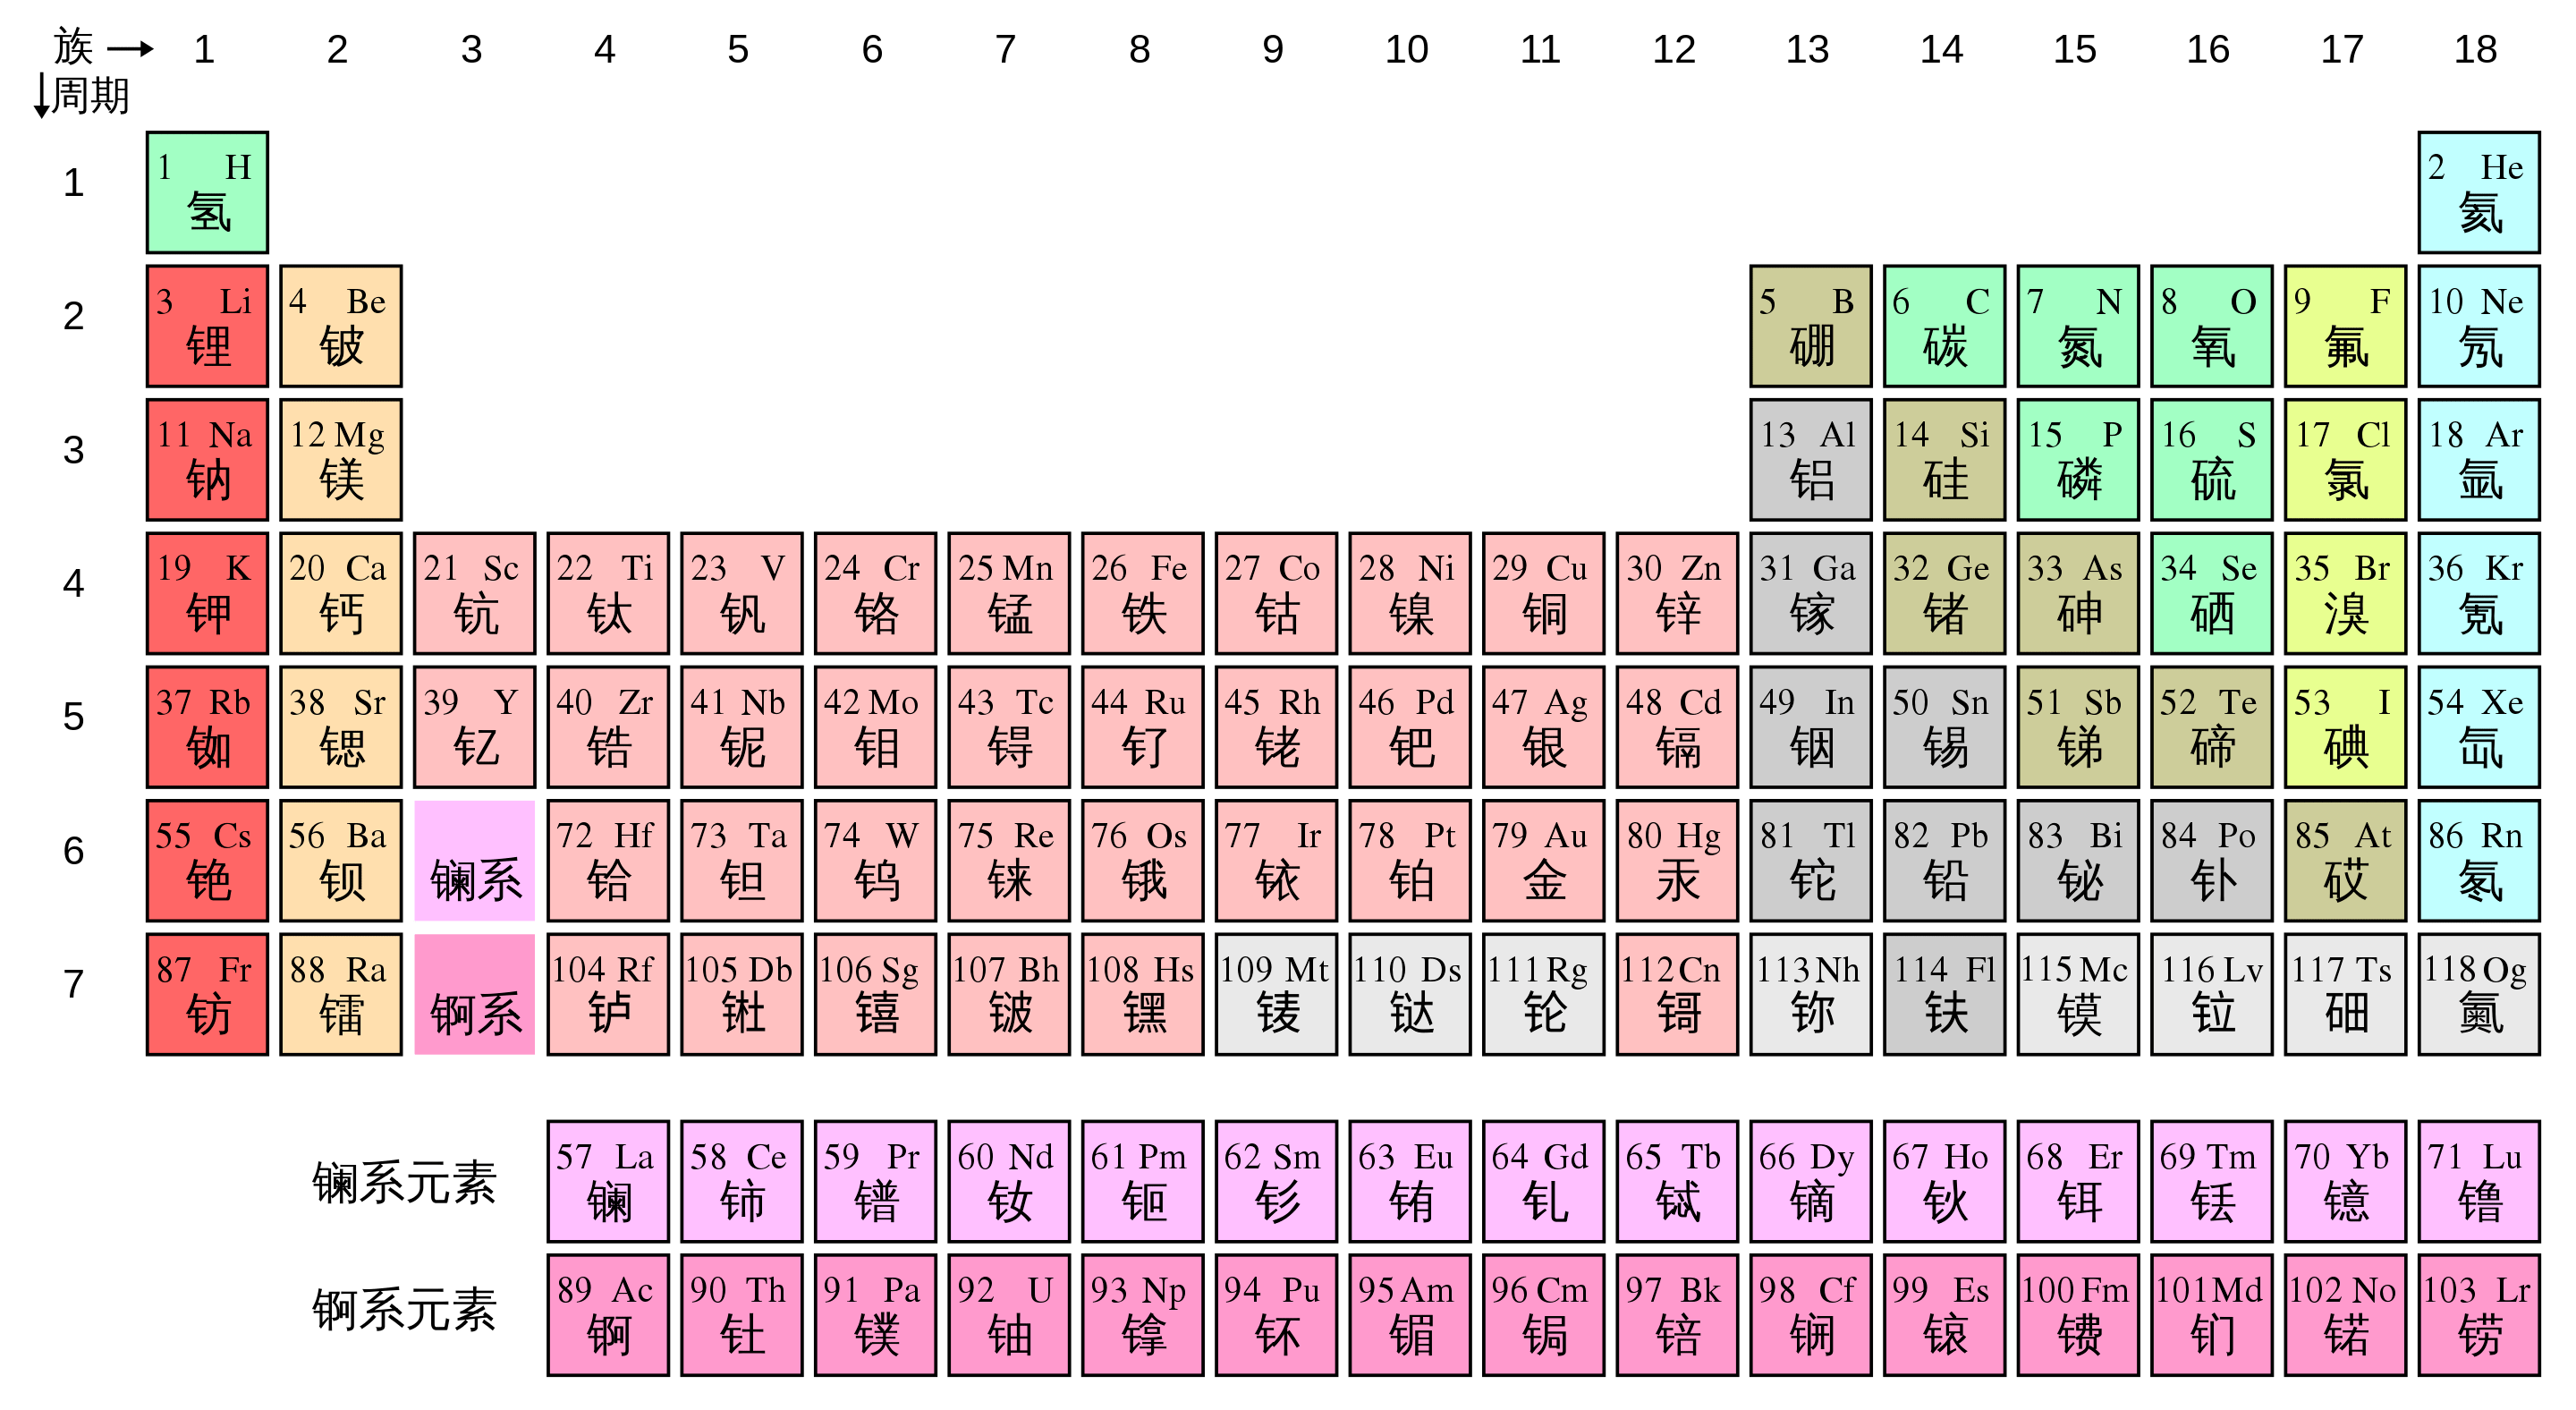Click the hydrogen cell '1 H 氢'
Viewport: 2576px width, 1410px height.
(x=207, y=192)
